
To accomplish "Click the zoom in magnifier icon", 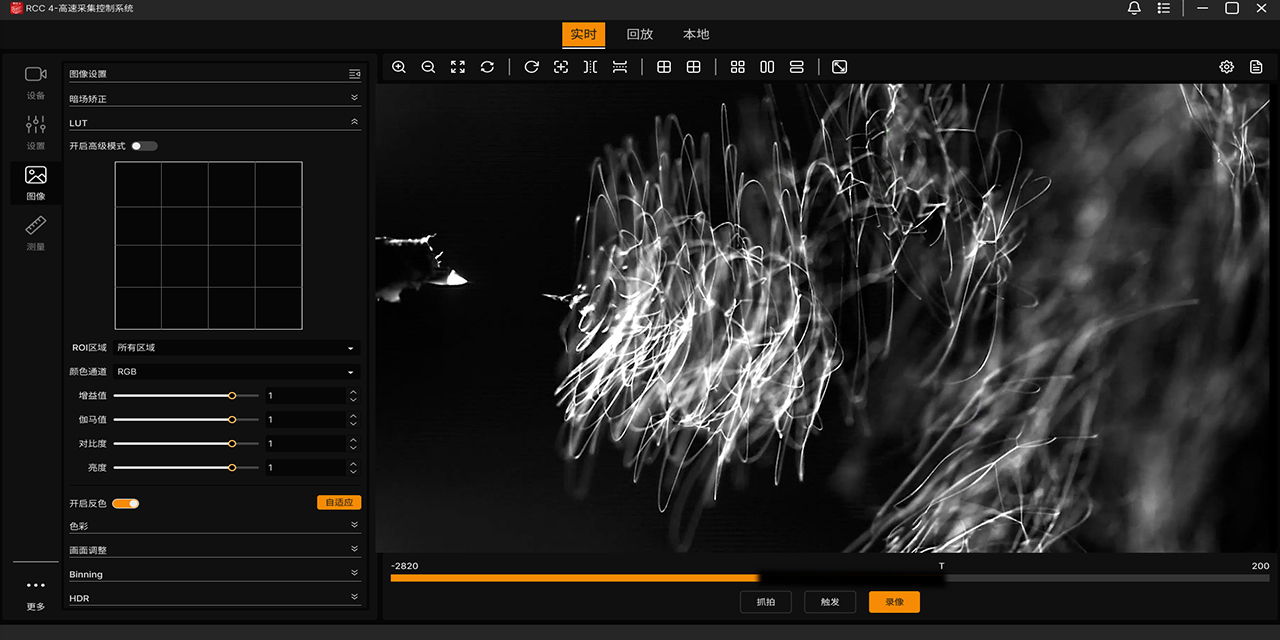I will coord(399,67).
